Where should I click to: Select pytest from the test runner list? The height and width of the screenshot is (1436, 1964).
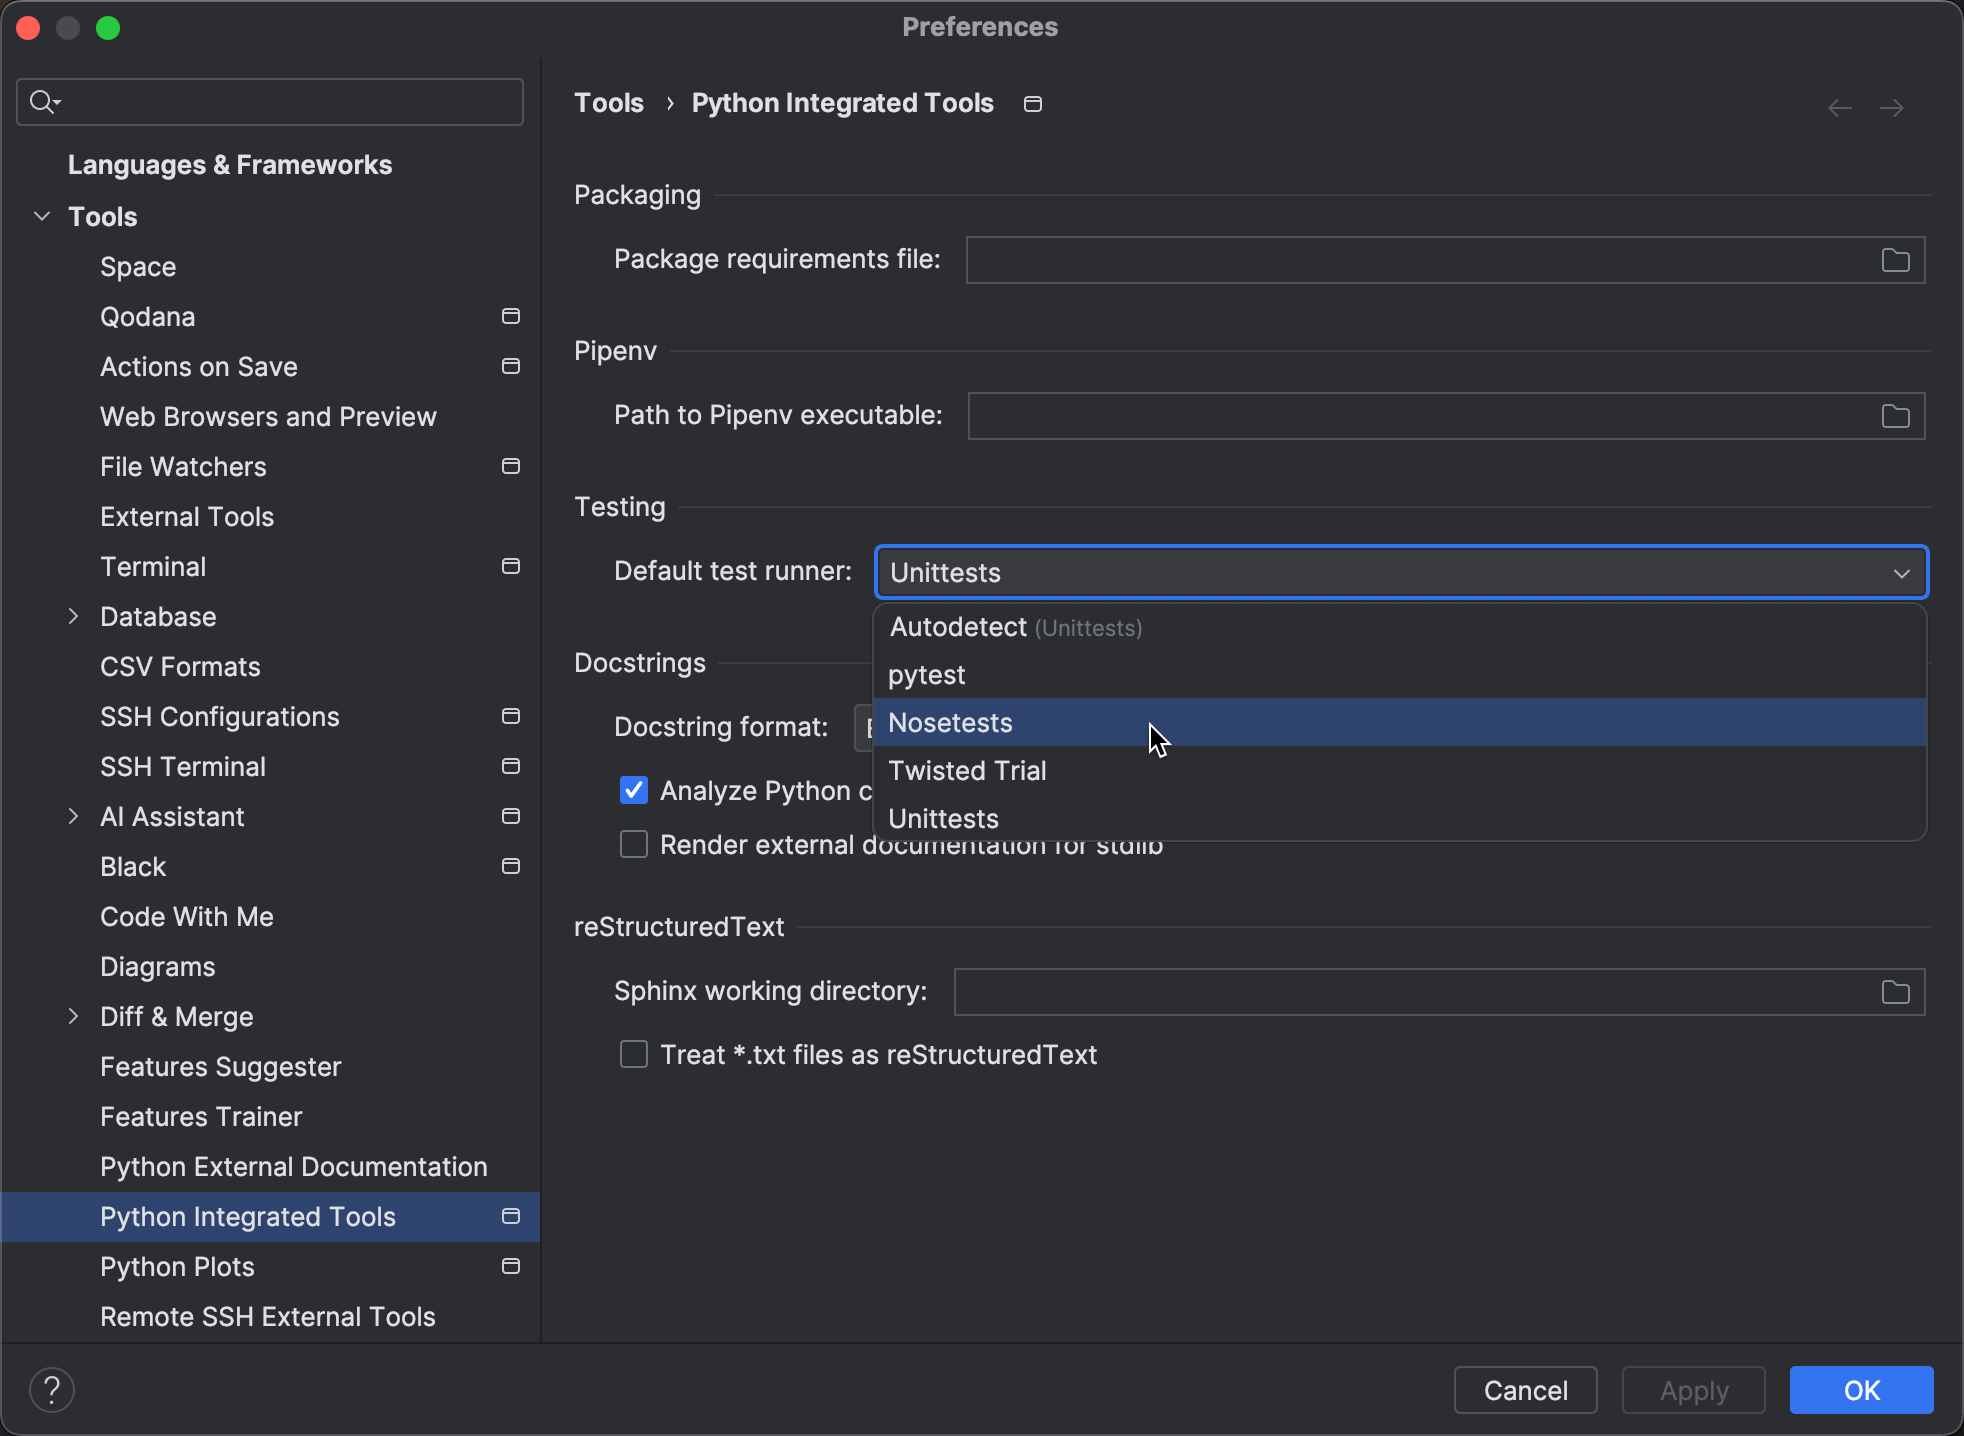click(x=926, y=674)
